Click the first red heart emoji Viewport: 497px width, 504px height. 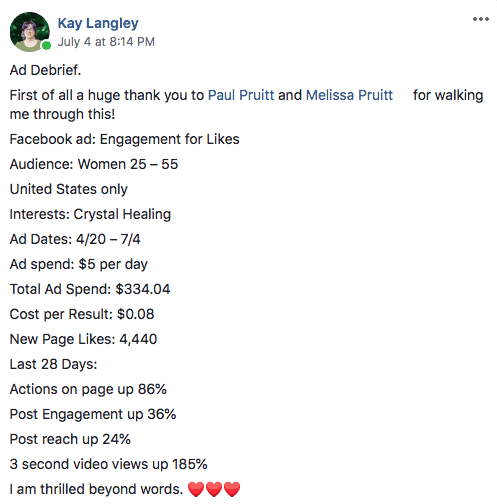click(x=196, y=489)
